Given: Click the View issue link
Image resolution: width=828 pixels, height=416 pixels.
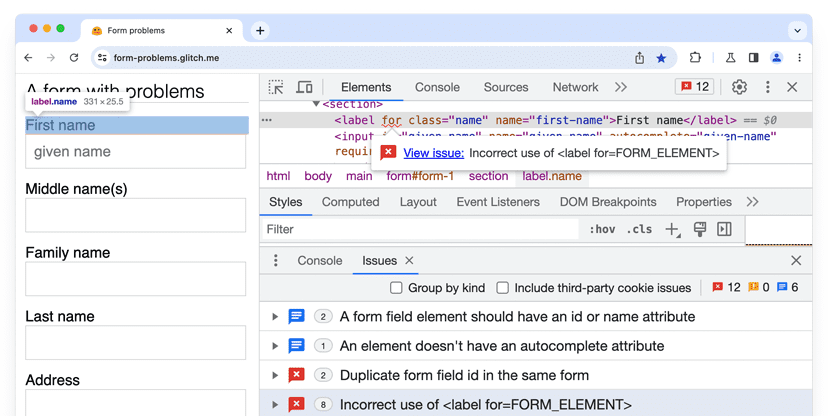Looking at the screenshot, I should [x=433, y=153].
